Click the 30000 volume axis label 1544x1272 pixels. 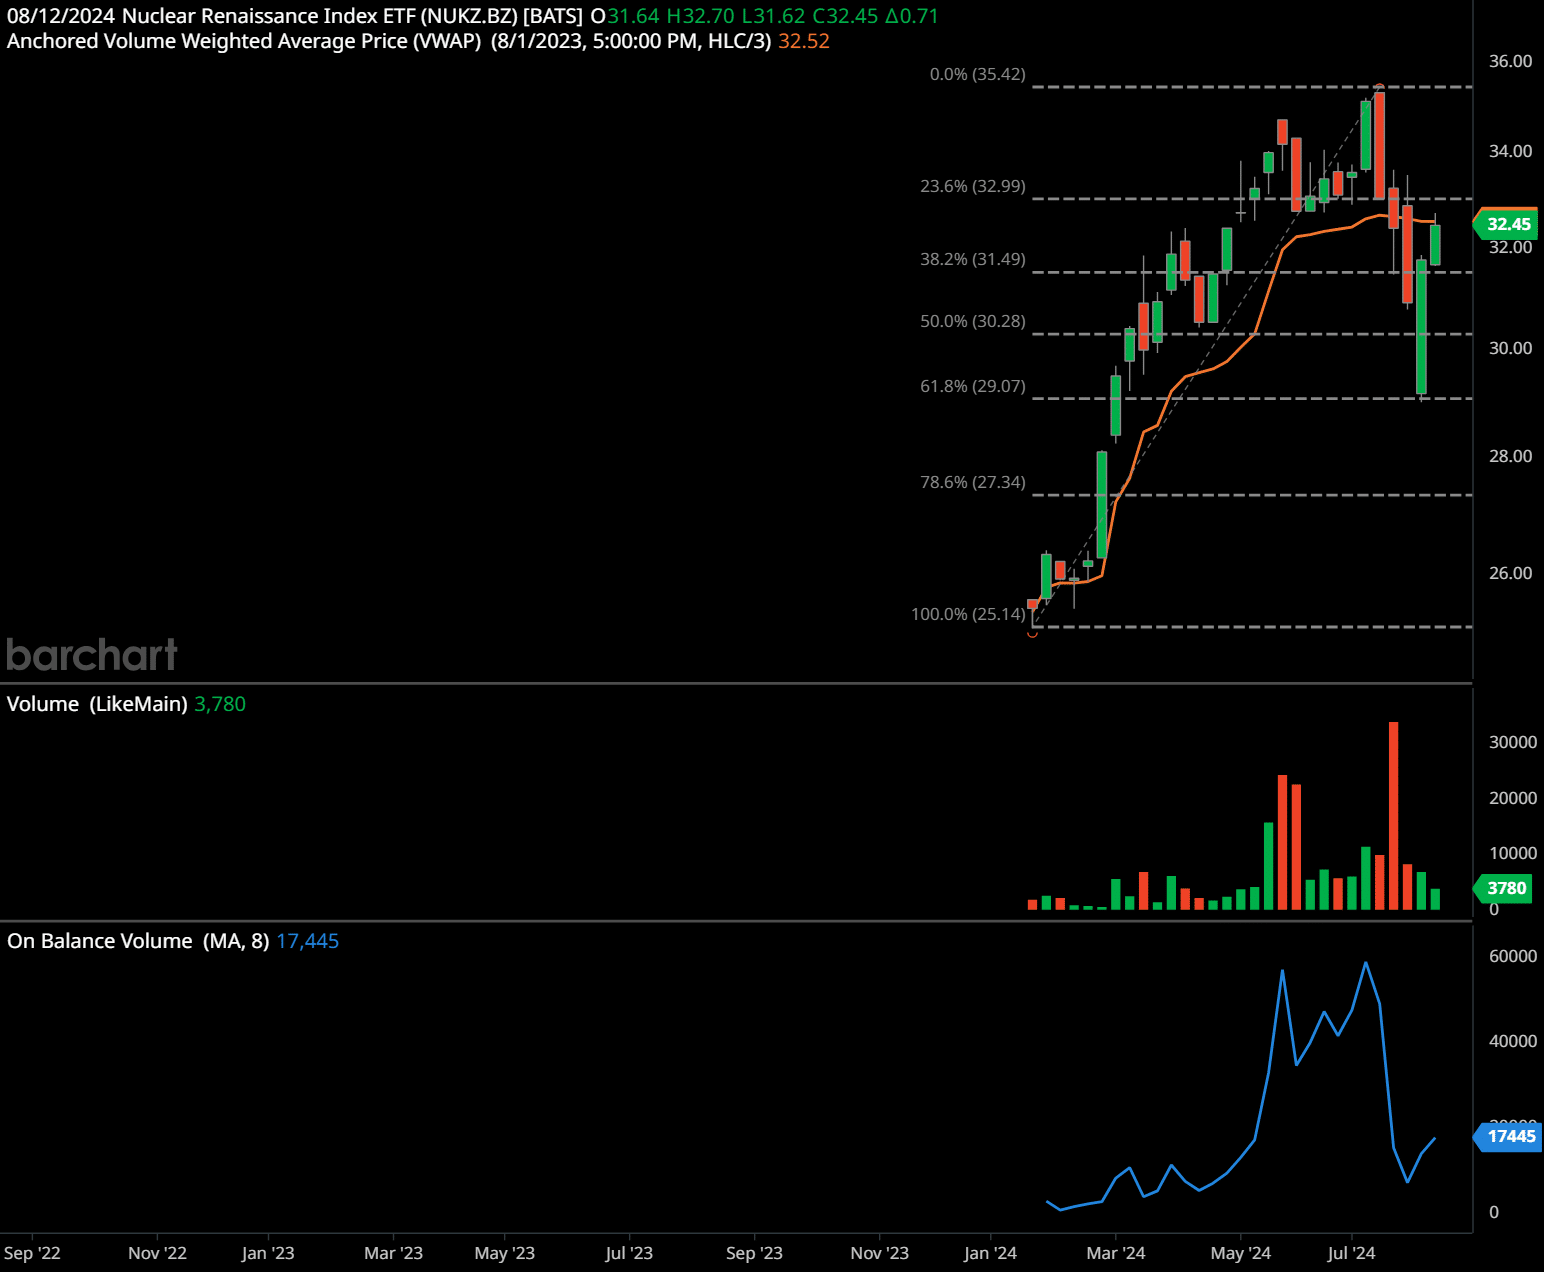(1513, 742)
